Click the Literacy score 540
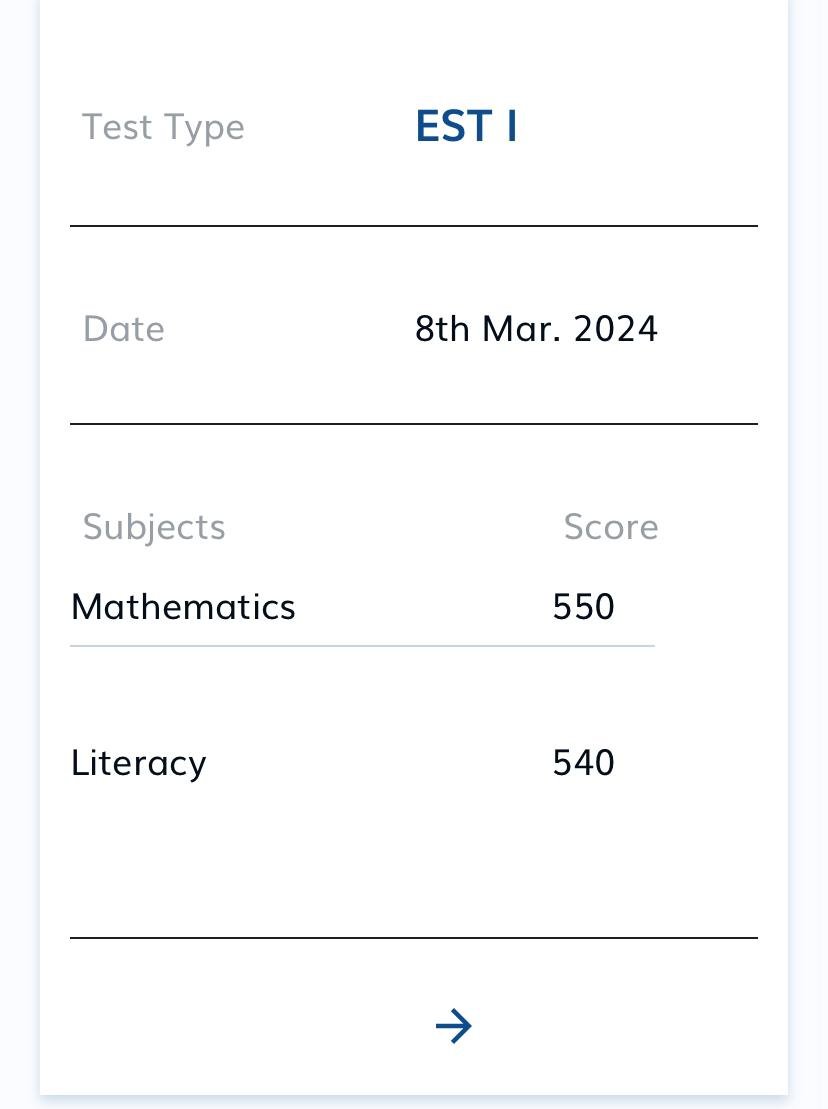 (x=583, y=762)
